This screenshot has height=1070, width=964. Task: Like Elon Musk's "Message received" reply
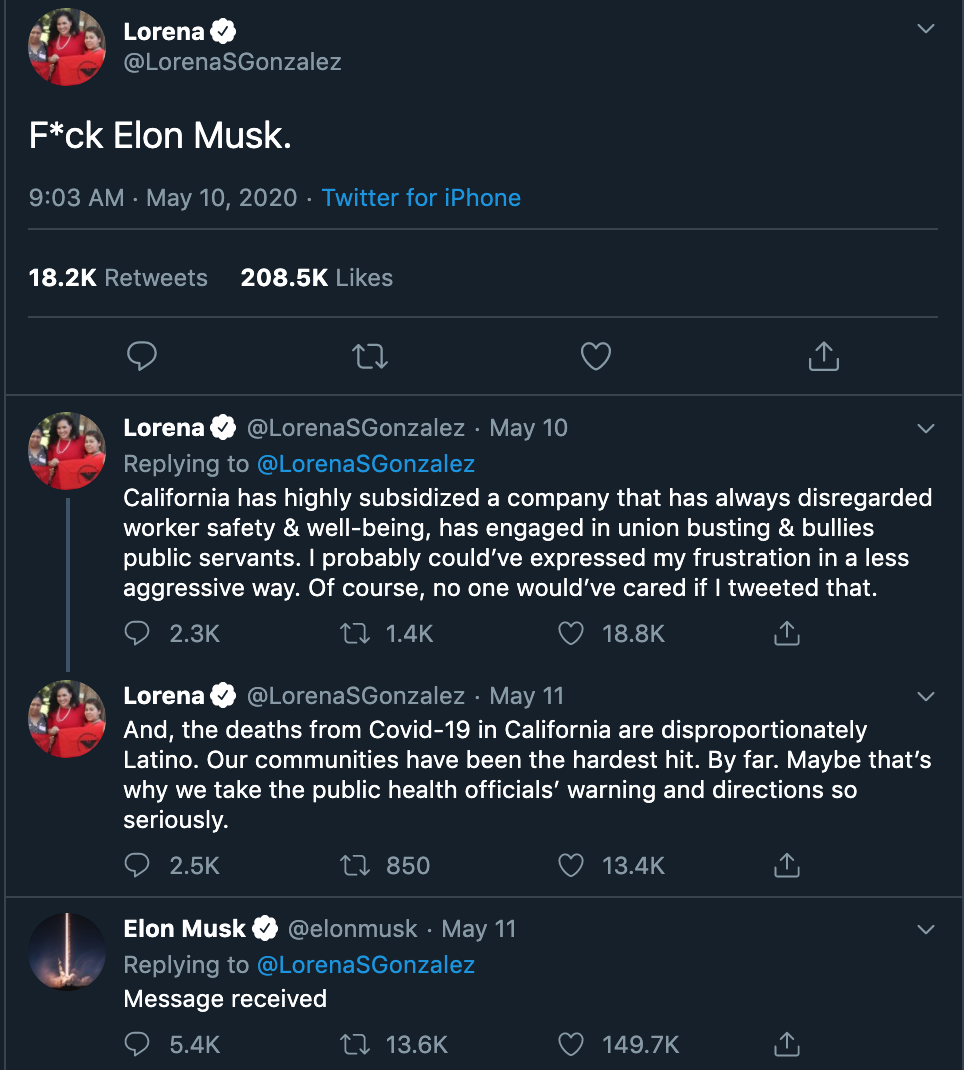tap(571, 1044)
